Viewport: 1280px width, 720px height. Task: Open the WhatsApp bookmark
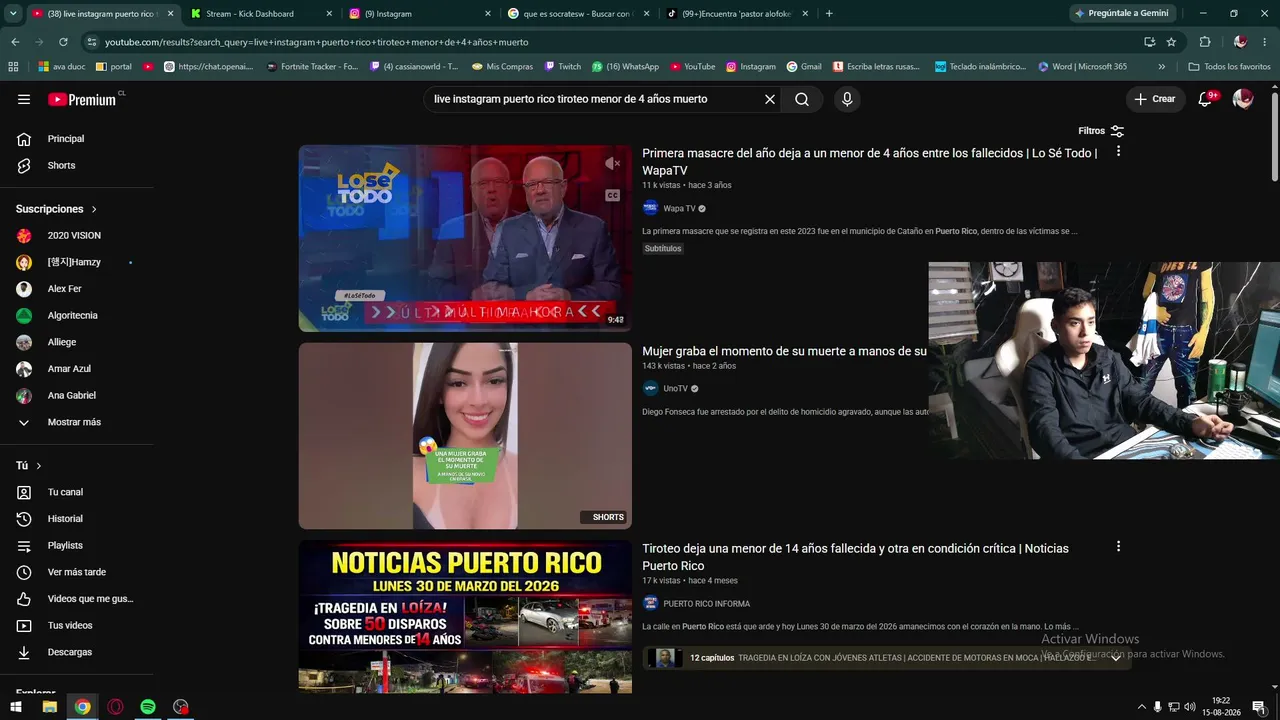[625, 67]
